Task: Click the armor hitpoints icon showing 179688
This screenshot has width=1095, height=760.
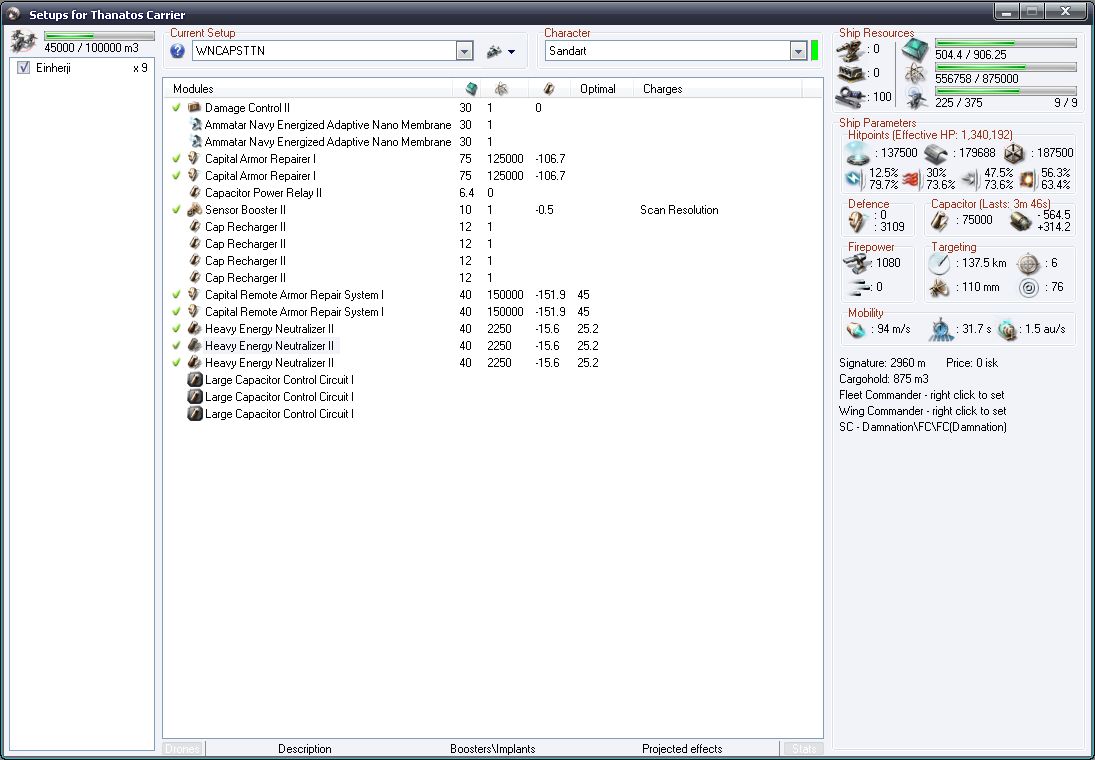Action: (936, 153)
